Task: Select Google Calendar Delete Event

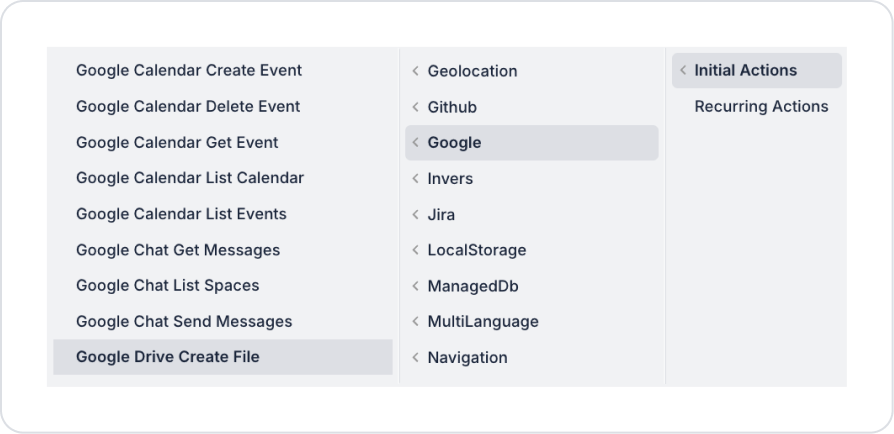Action: 223,106
